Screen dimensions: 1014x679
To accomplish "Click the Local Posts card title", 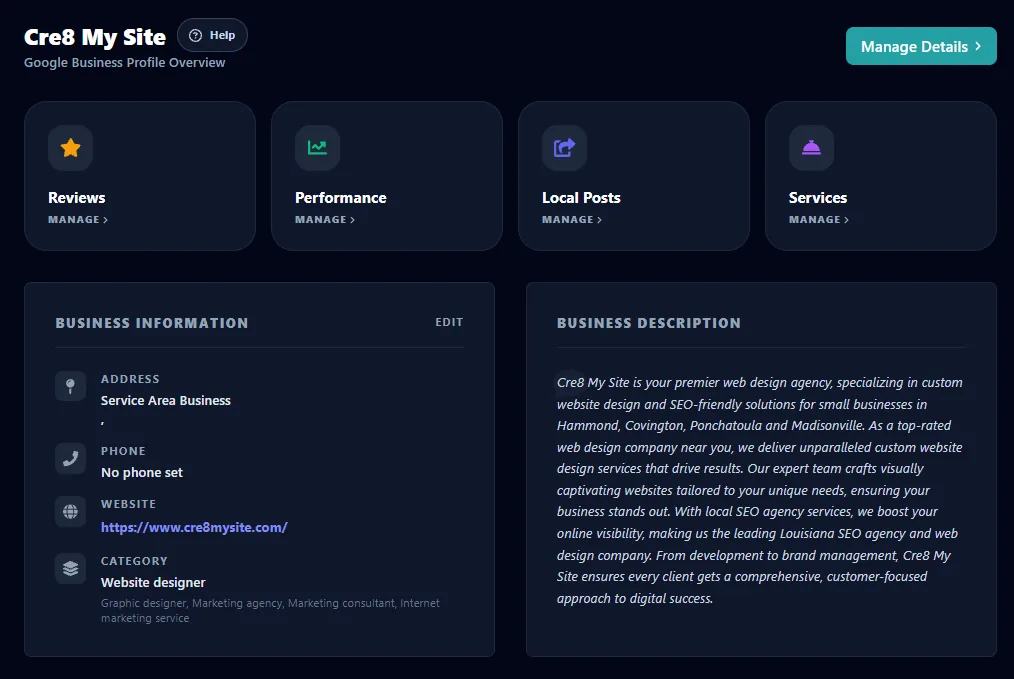I will click(581, 198).
